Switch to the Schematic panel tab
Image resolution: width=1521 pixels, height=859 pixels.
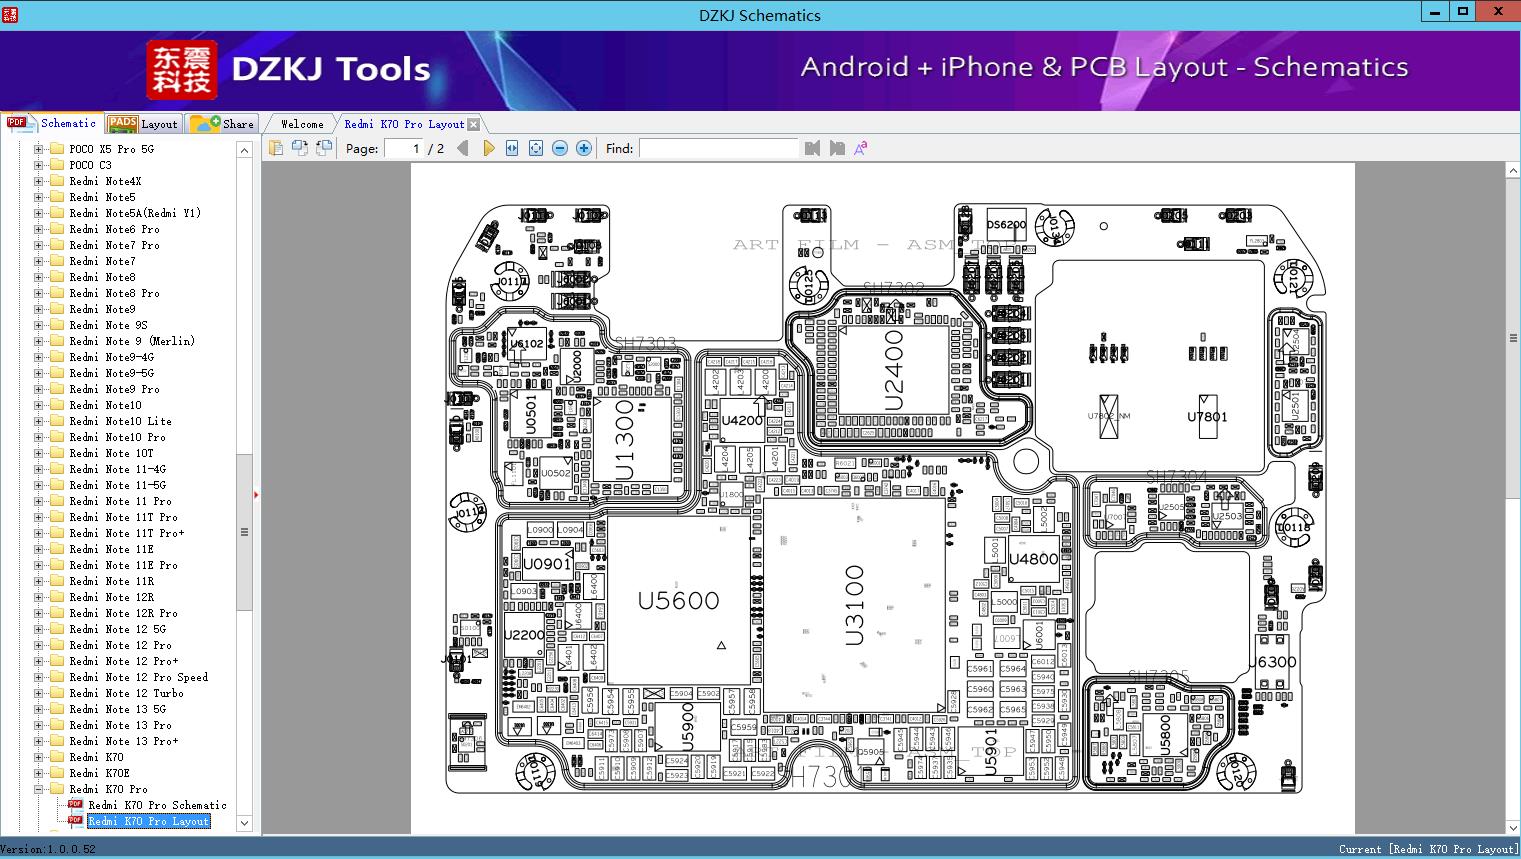(52, 123)
